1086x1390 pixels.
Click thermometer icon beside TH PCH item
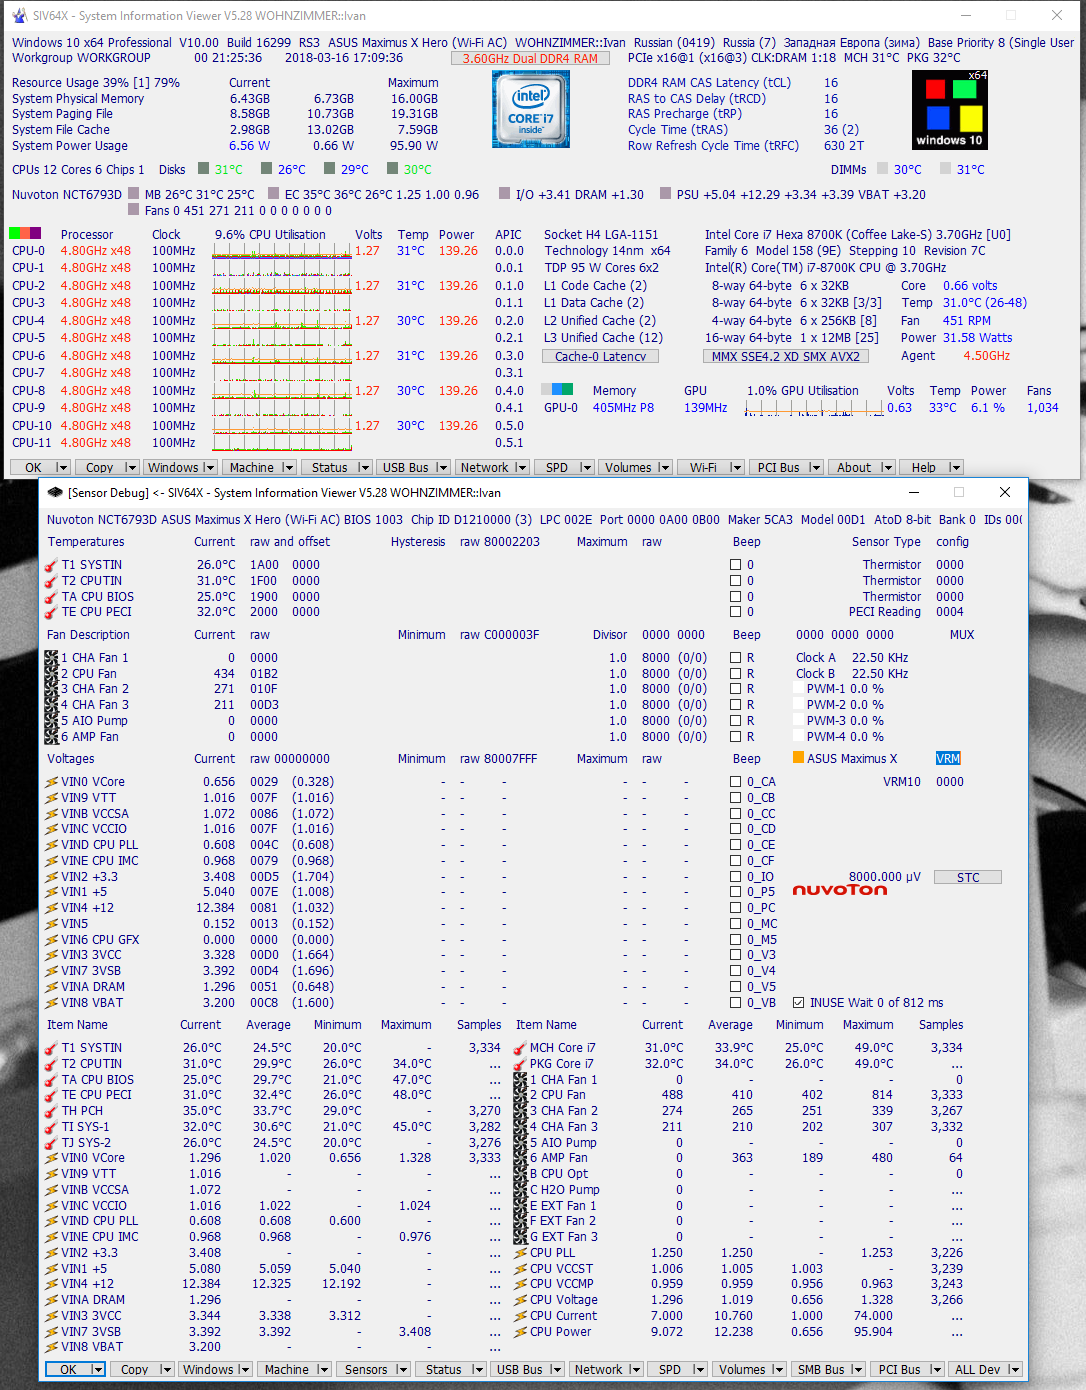pyautogui.click(x=52, y=1111)
